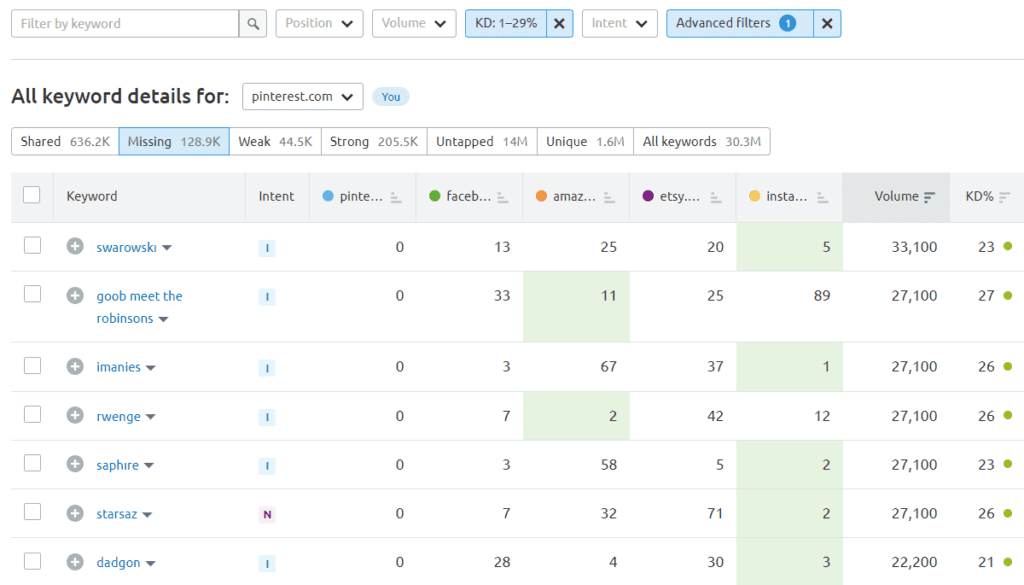Add saphire keyword via plus icon
The image size is (1024, 585).
click(75, 464)
